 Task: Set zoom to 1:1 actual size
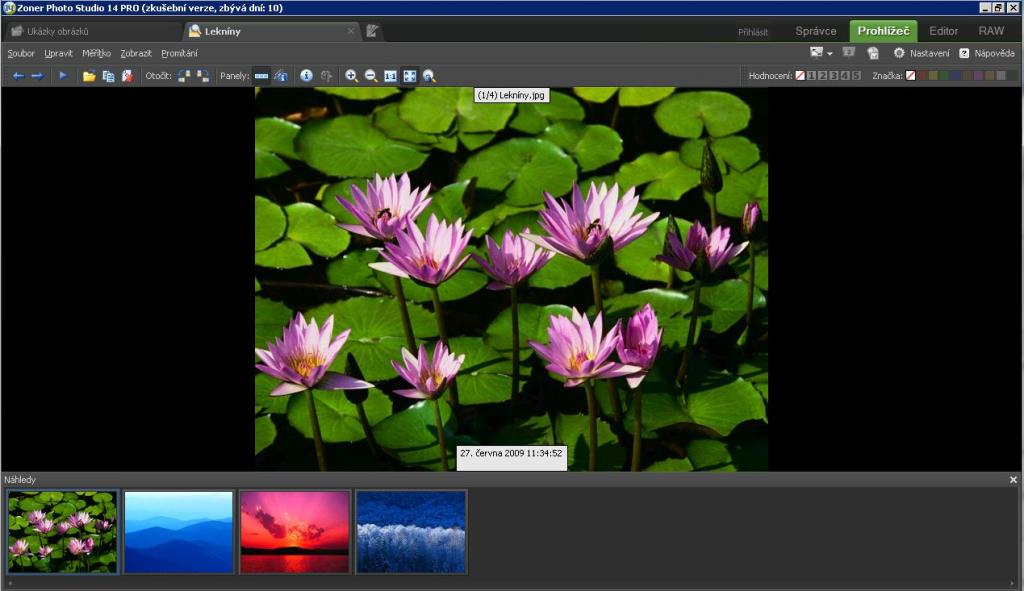point(390,76)
